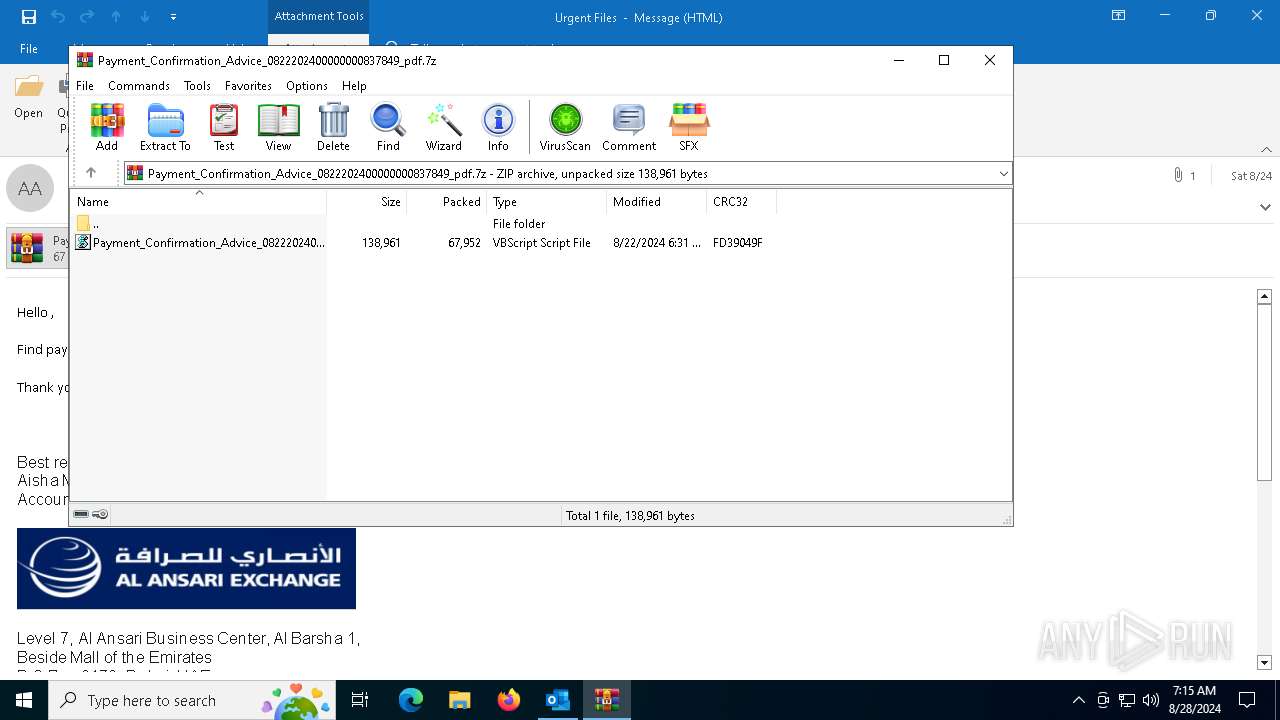Expand the message header chevron
Screen dimensions: 1280x720
coord(1266,208)
